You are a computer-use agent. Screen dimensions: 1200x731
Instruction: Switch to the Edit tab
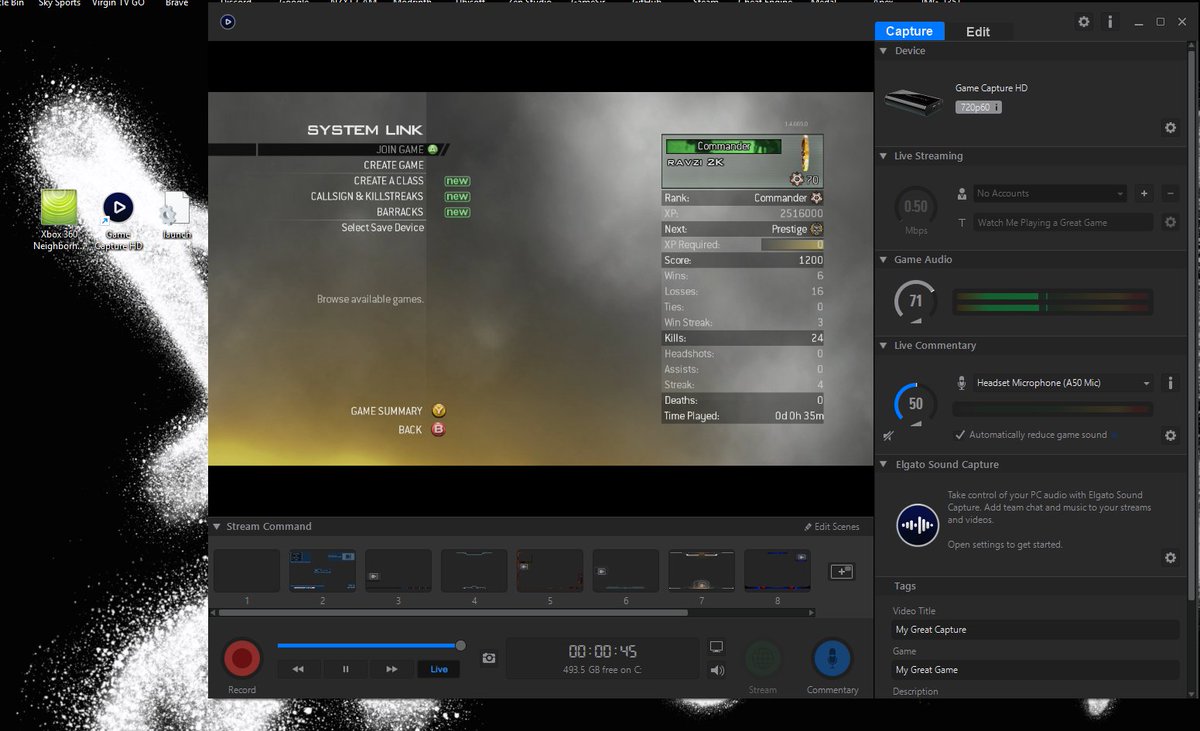(978, 31)
